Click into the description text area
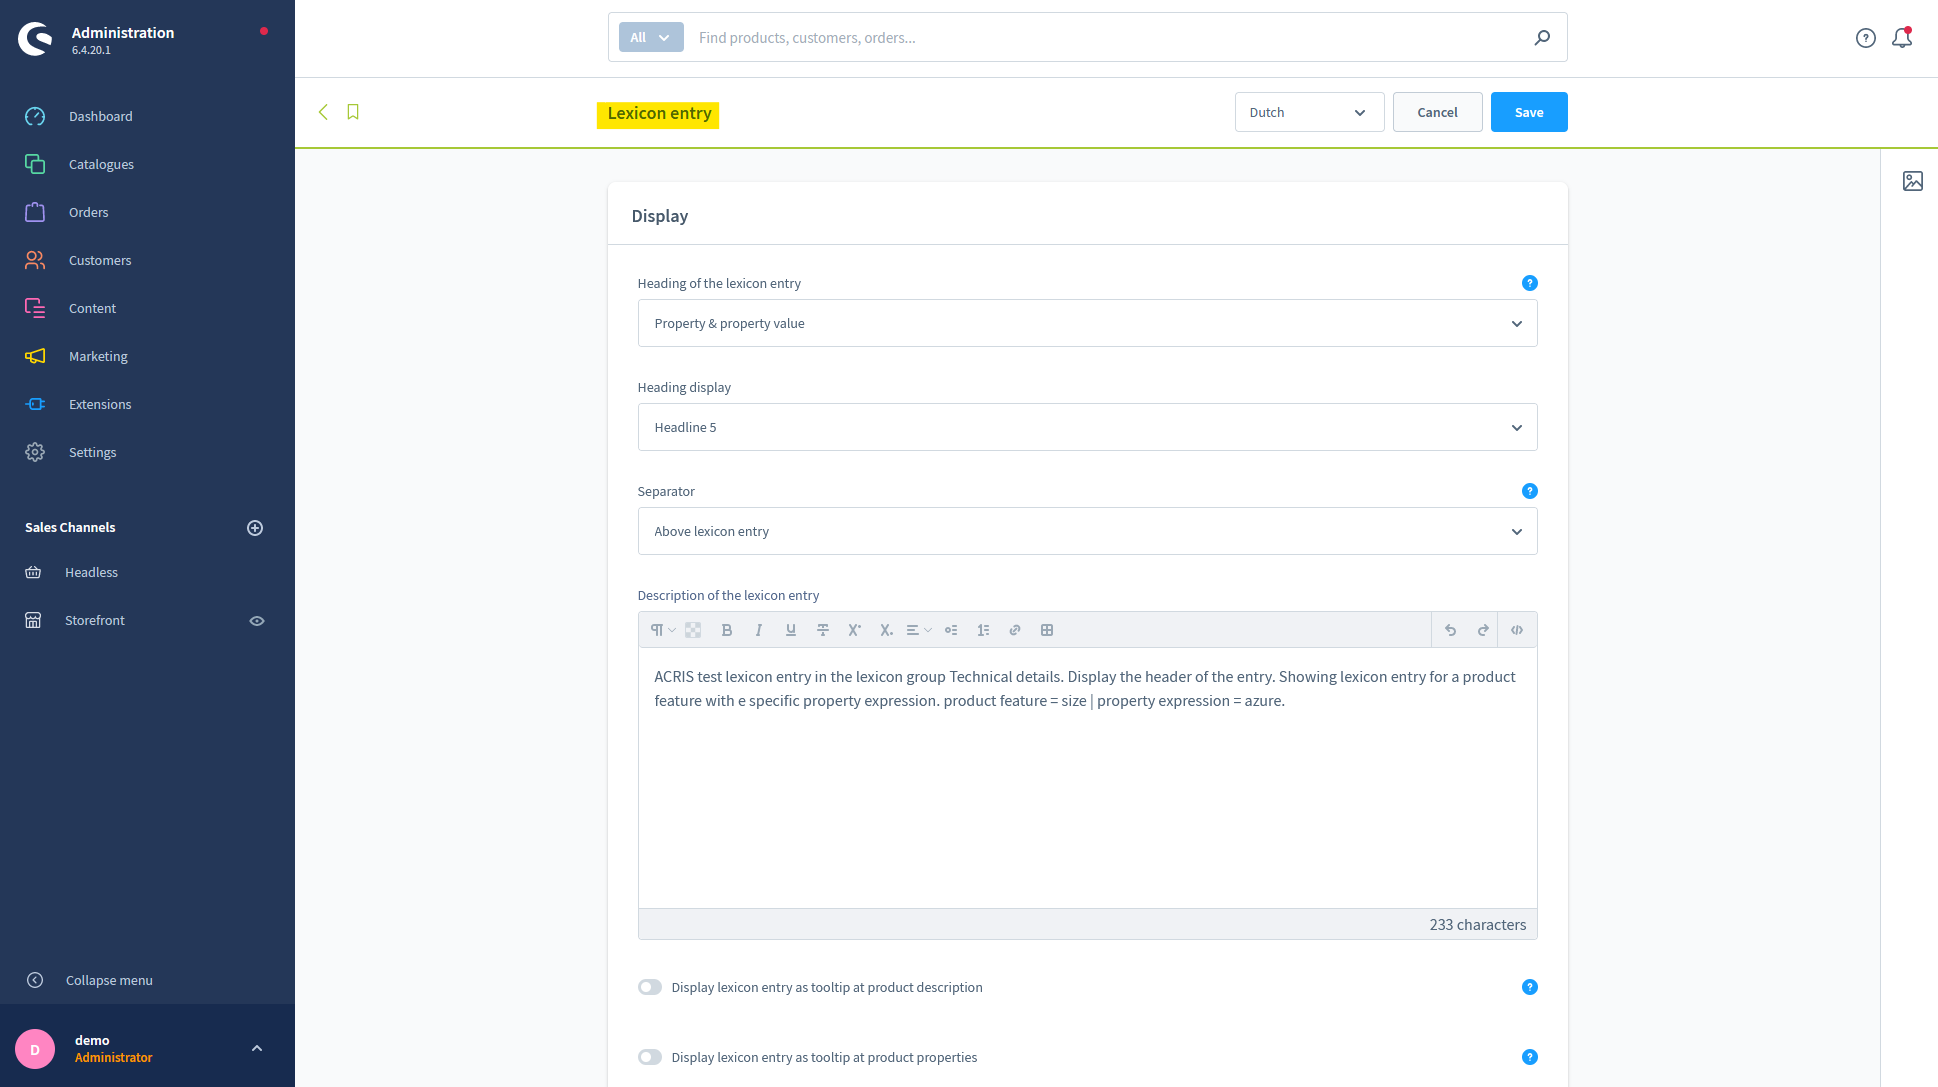 tap(1087, 778)
